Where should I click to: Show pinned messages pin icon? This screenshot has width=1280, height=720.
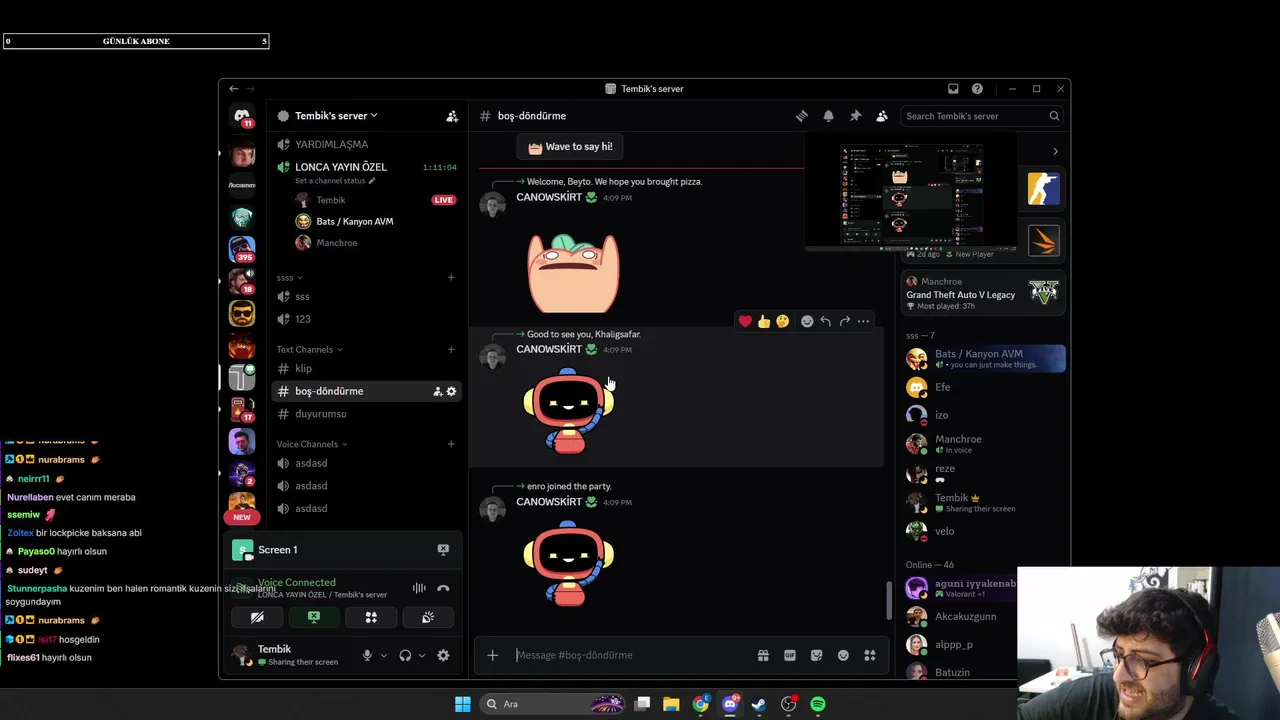[x=855, y=116]
